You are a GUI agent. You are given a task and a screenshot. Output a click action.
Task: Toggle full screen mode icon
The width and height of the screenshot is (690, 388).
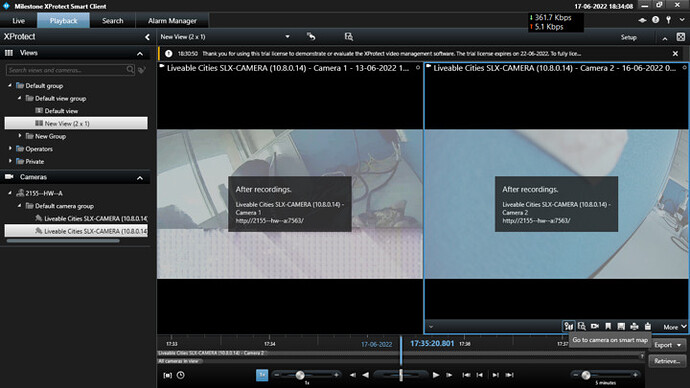pos(681,37)
